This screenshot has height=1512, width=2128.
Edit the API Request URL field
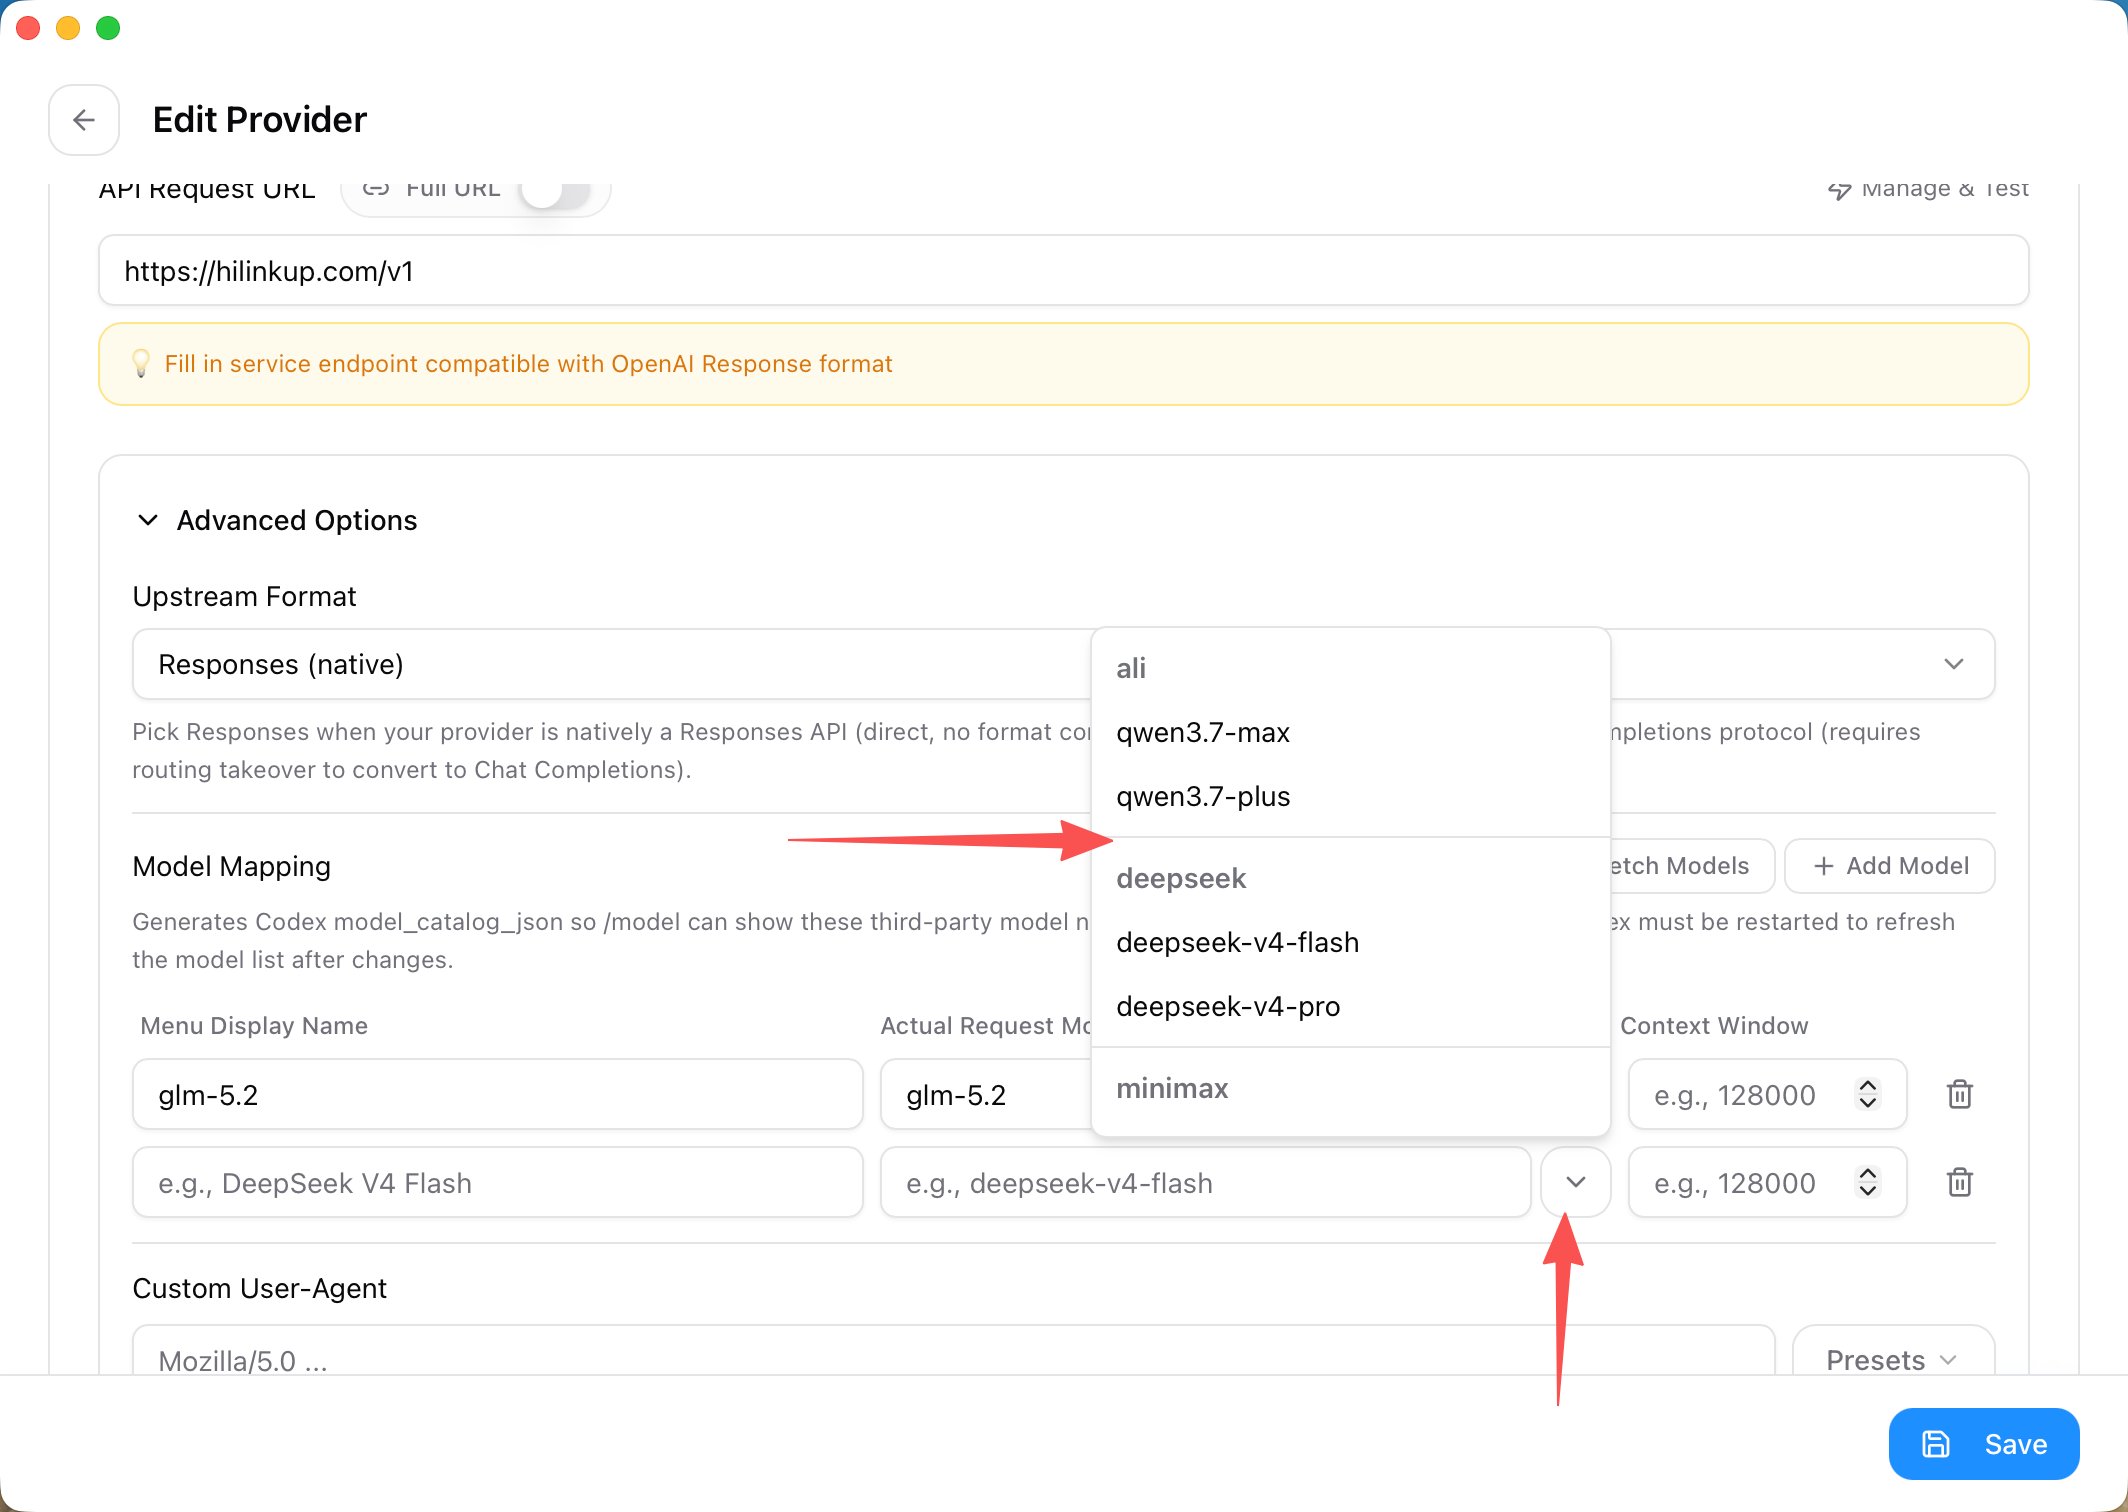pos(1064,270)
